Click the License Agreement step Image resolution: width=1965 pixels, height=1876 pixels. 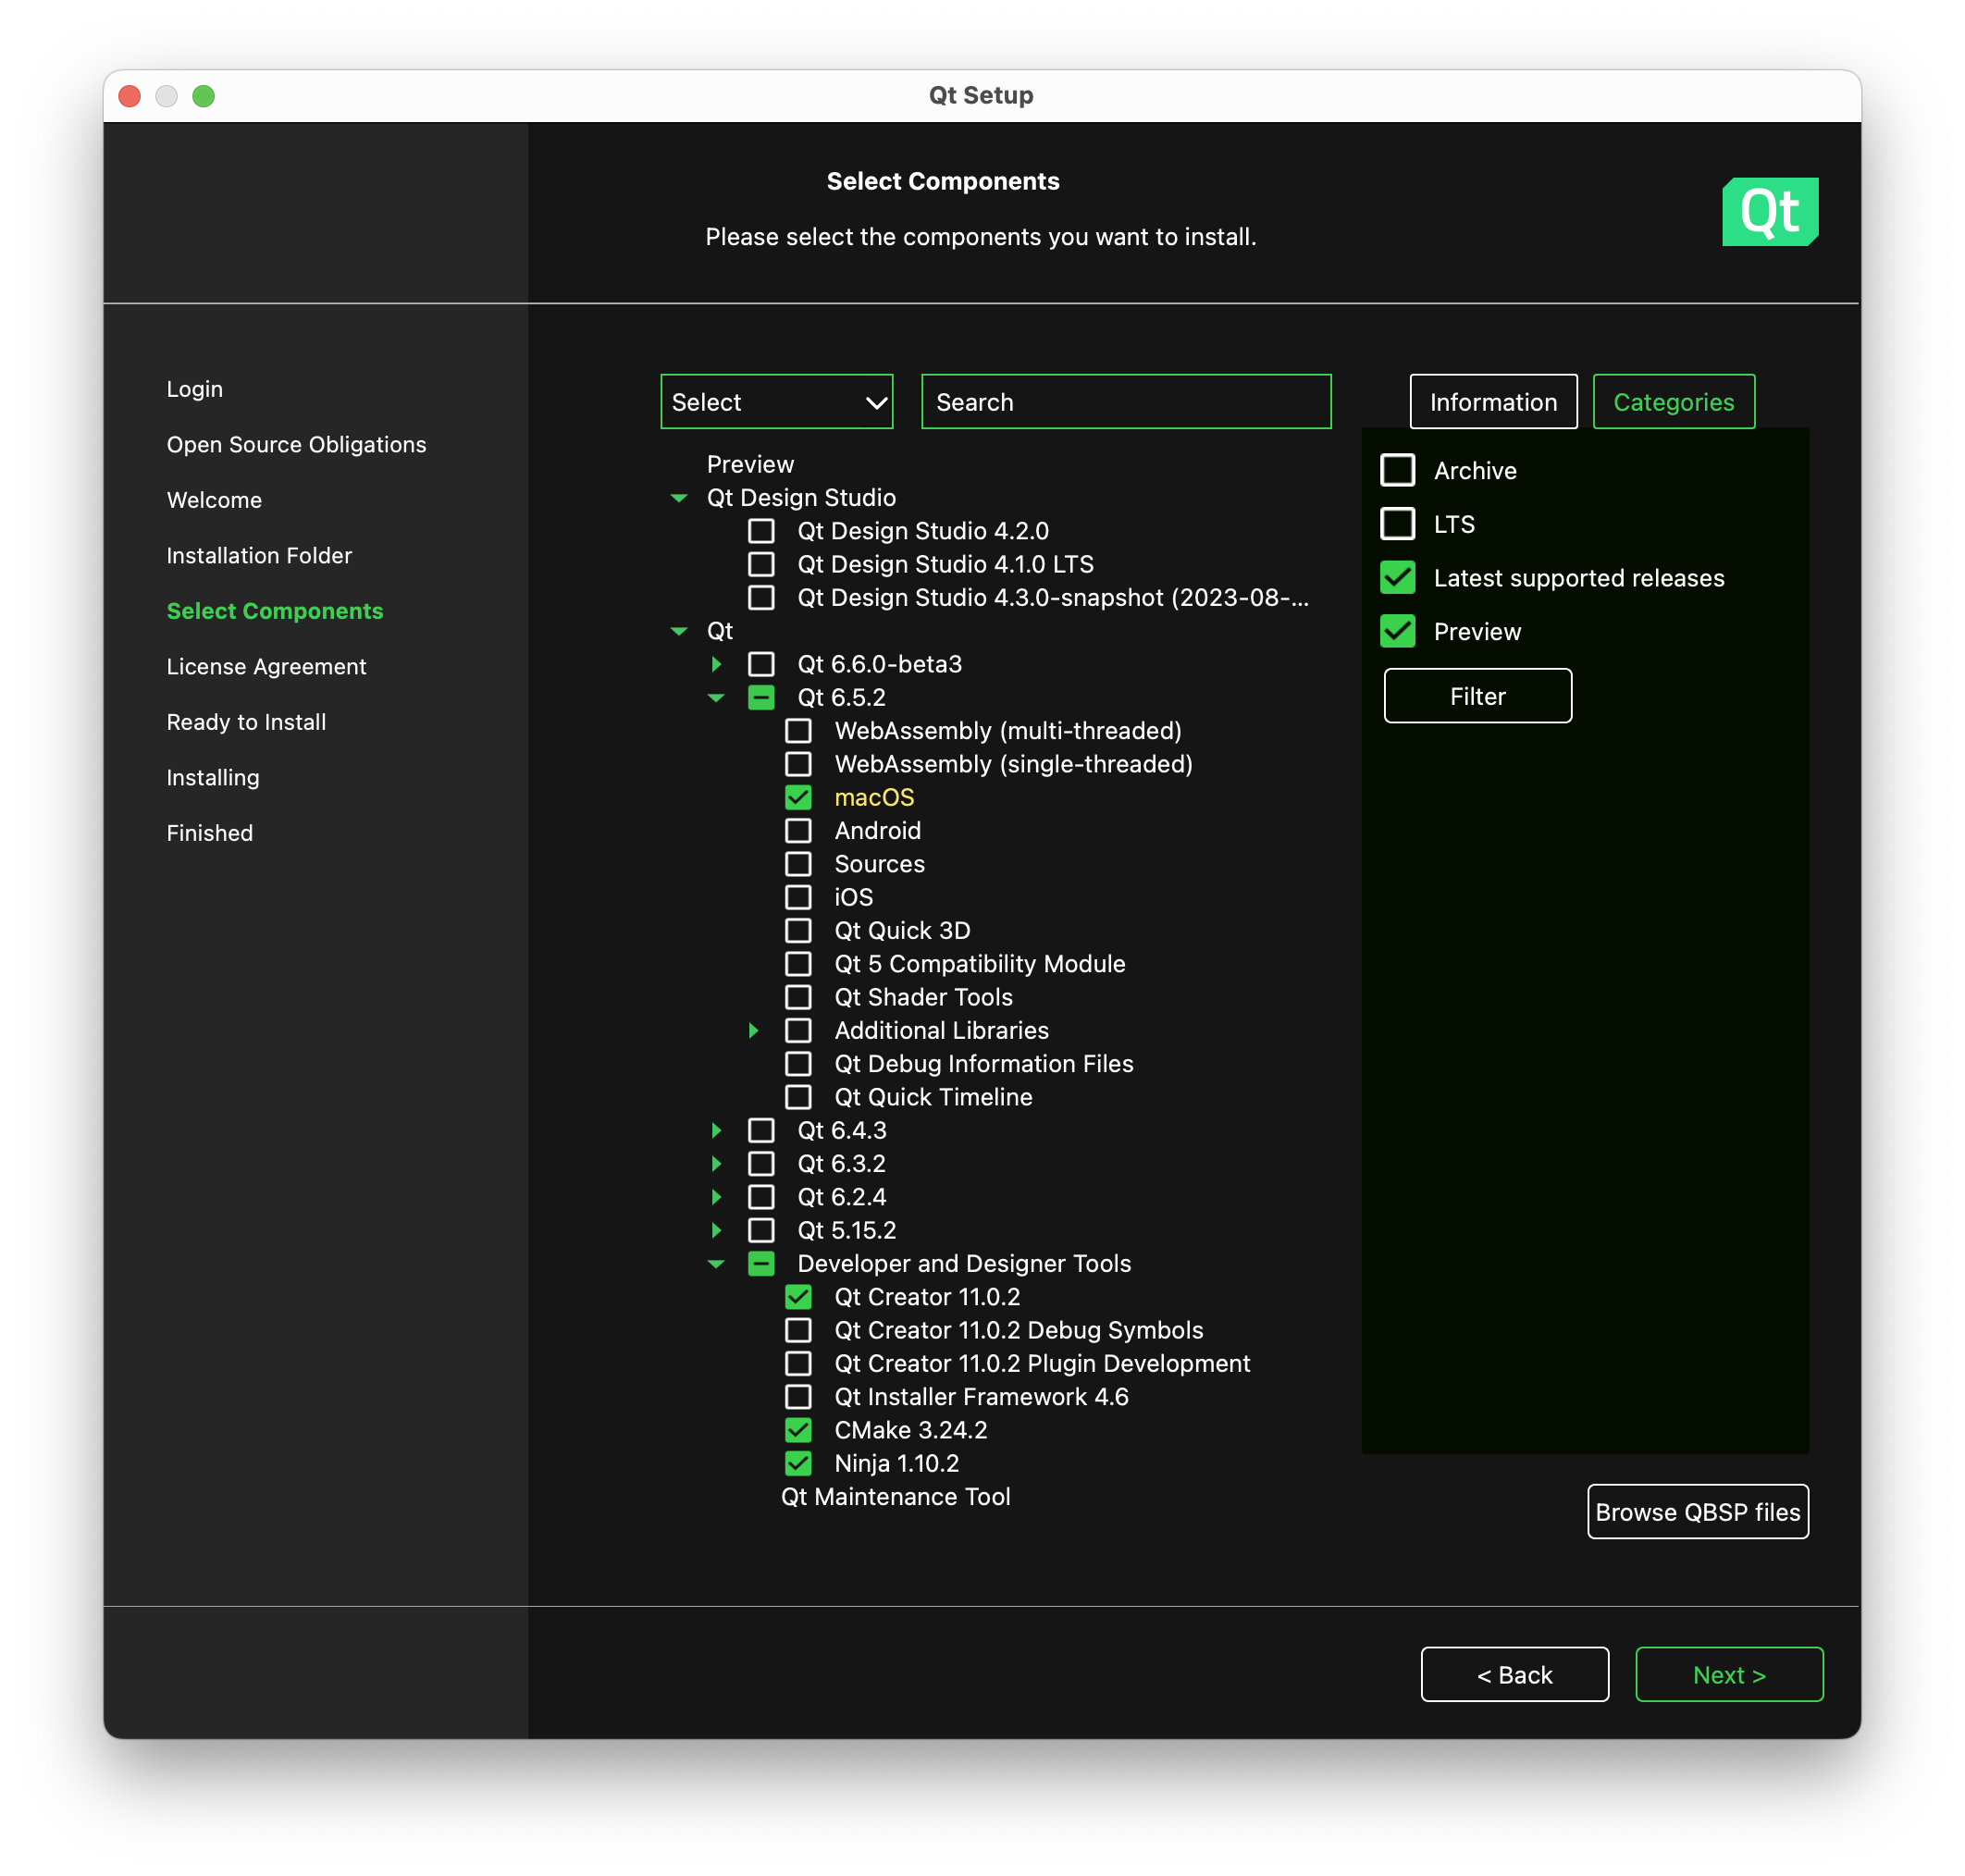coord(266,667)
